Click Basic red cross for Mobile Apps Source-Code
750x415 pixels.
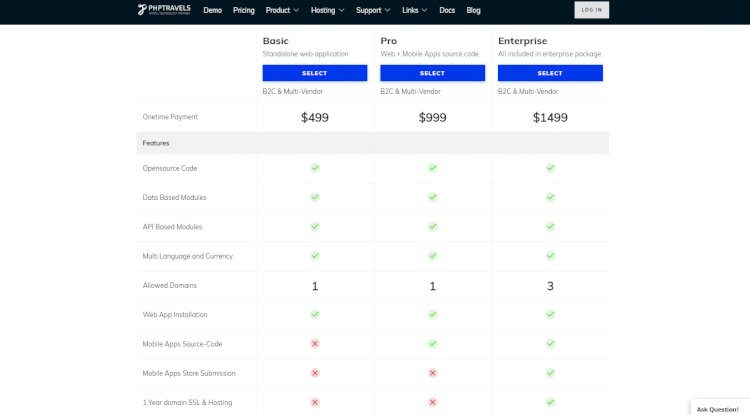point(315,344)
